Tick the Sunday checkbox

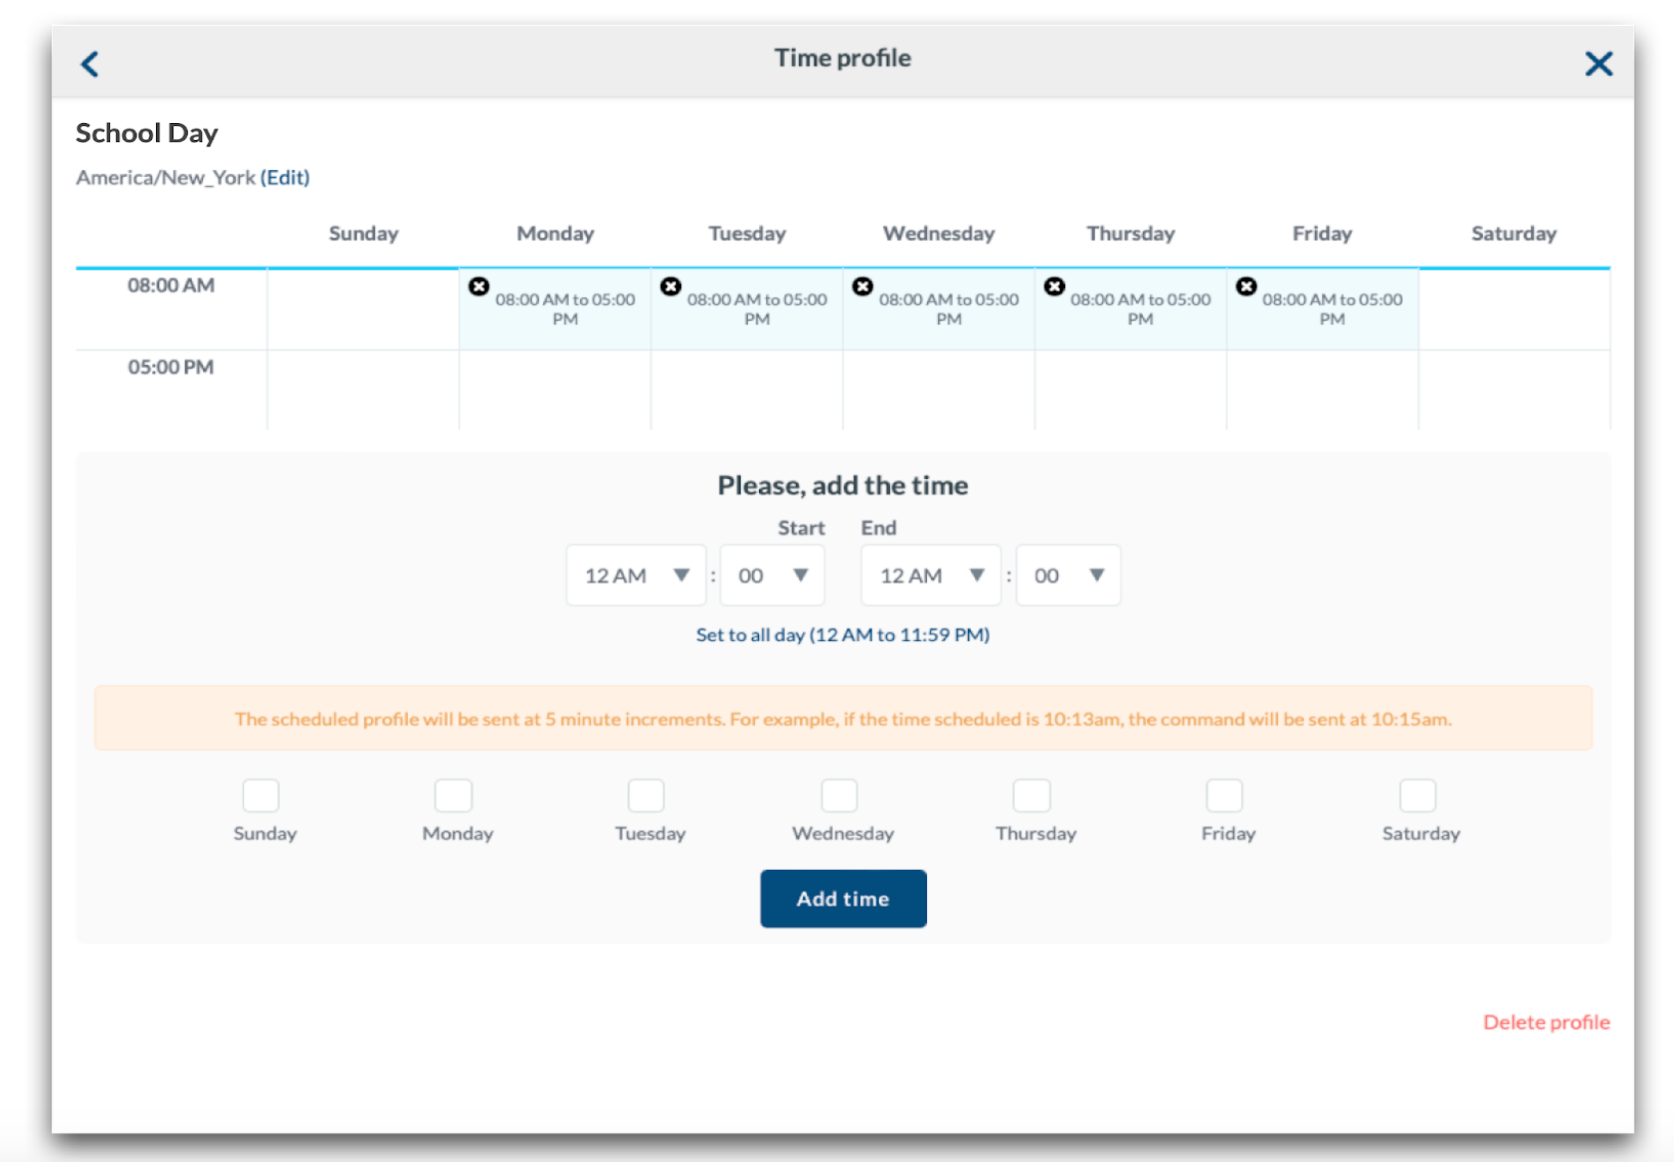(x=261, y=796)
